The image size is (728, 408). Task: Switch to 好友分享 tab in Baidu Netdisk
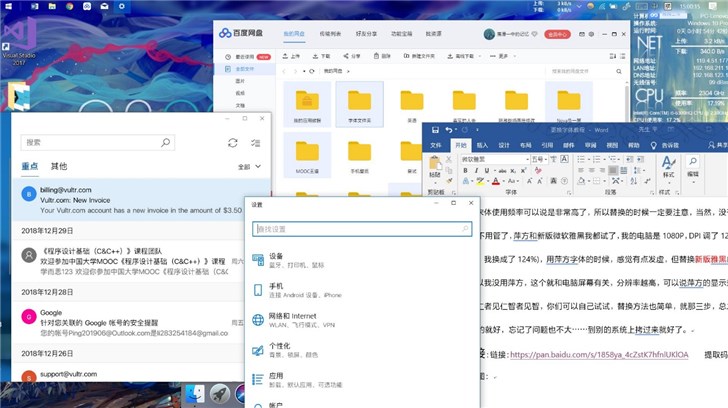pos(366,34)
